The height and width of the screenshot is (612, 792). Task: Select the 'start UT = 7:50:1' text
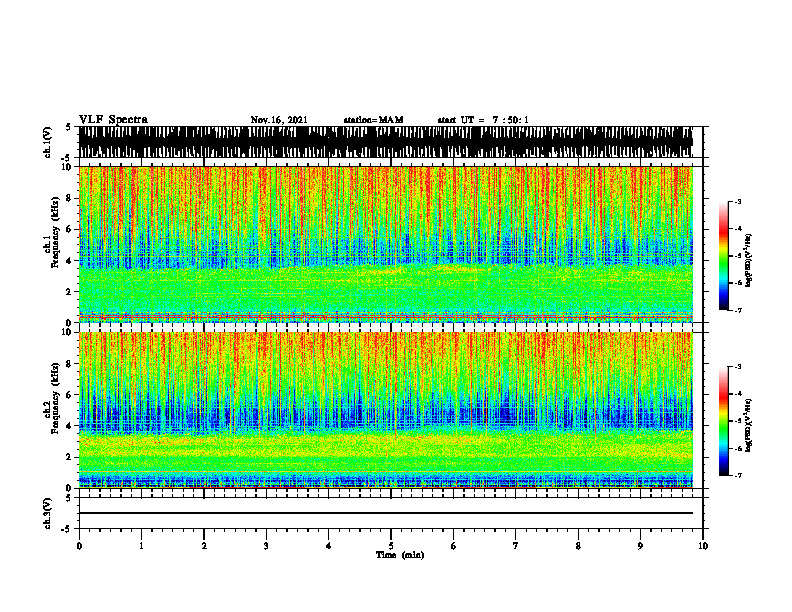(x=483, y=120)
